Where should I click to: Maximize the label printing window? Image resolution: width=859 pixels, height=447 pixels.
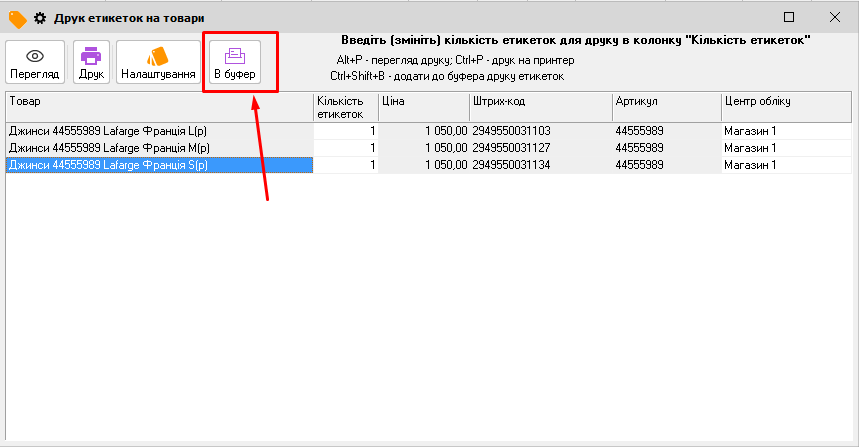point(789,17)
